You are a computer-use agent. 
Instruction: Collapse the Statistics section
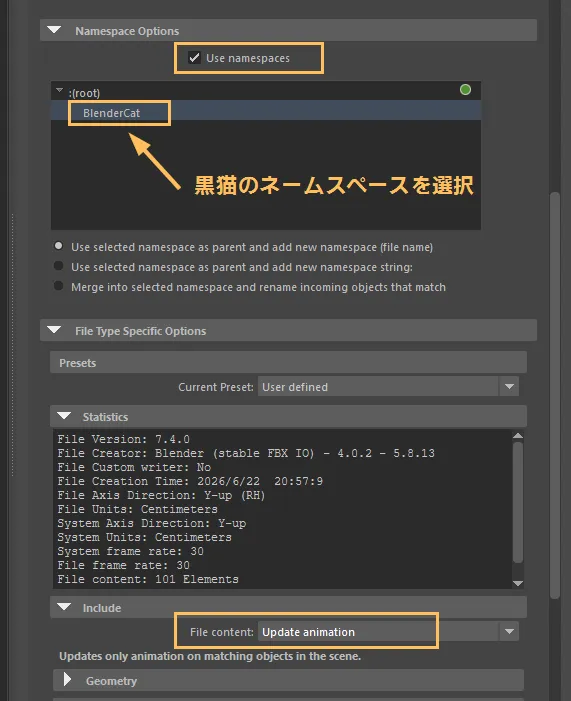pos(64,416)
